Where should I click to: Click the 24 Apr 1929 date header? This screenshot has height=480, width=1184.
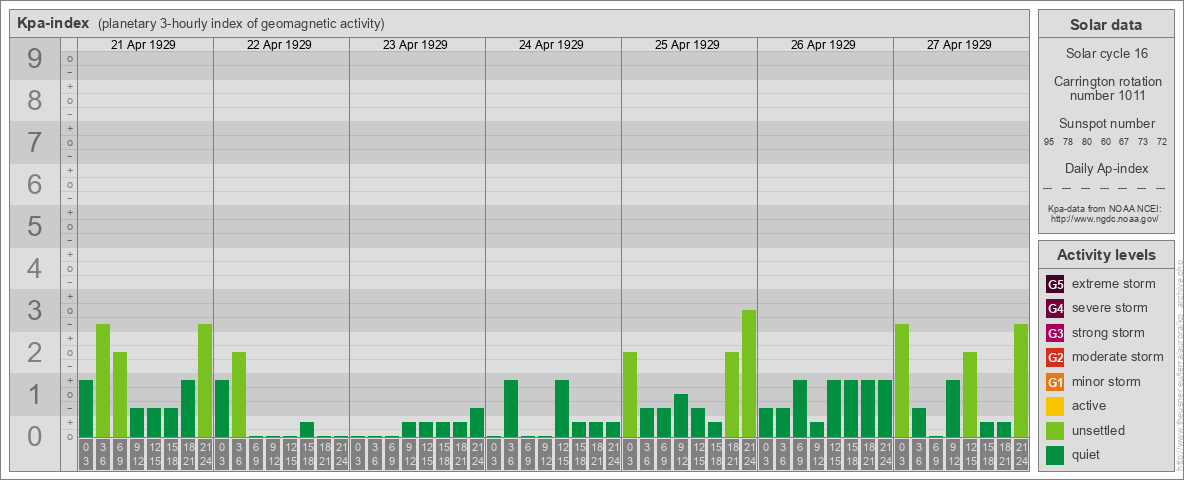551,45
